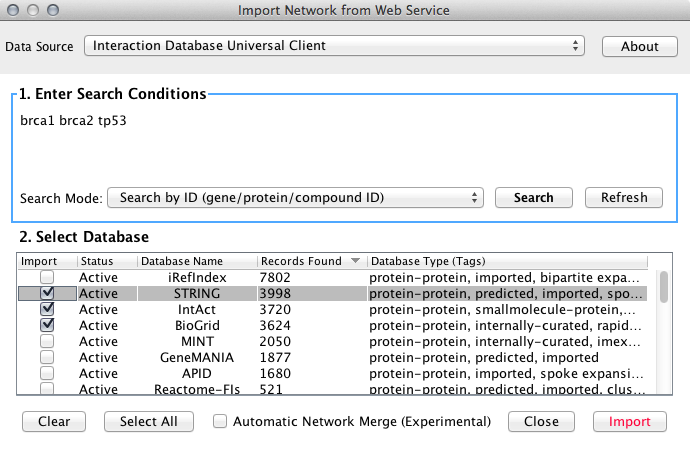Click the Database Name column header

tap(195, 261)
